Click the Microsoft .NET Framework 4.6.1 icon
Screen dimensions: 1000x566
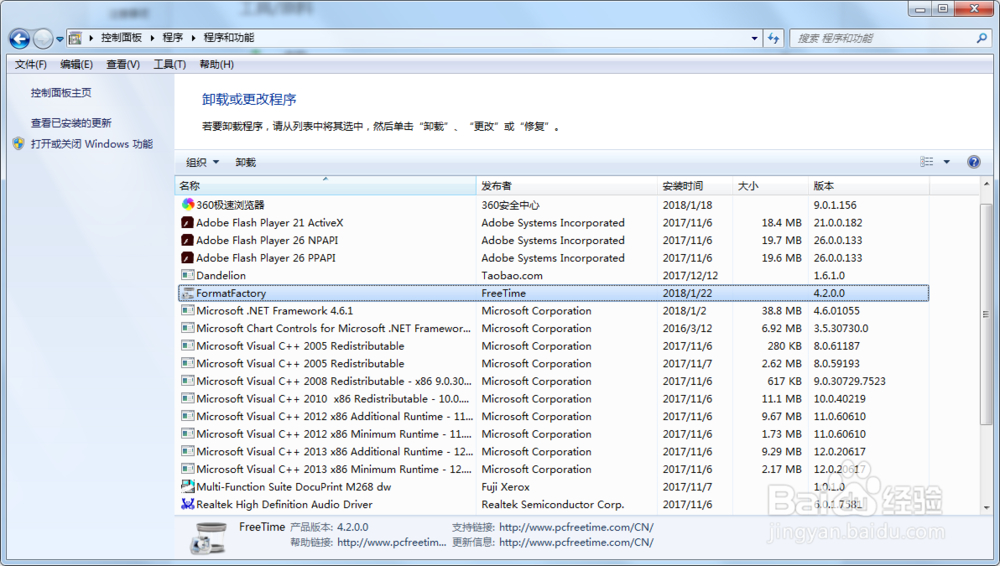click(x=188, y=310)
